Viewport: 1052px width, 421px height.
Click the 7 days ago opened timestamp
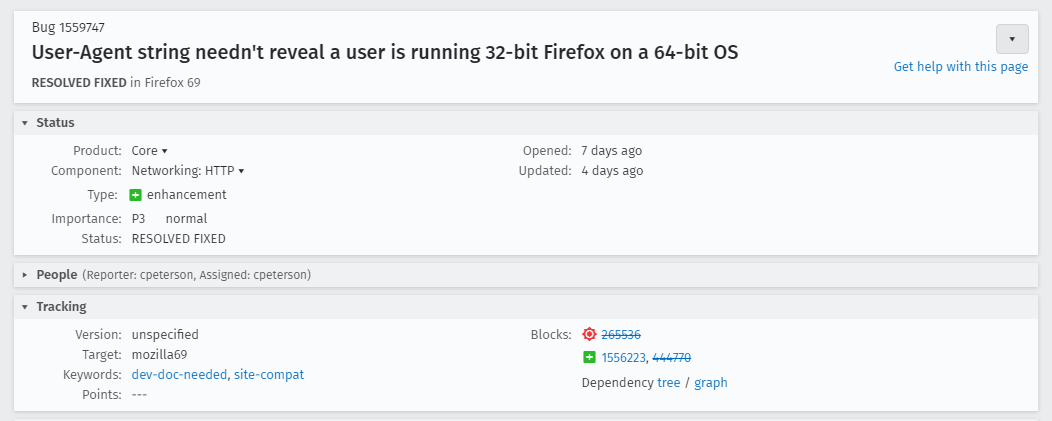611,151
